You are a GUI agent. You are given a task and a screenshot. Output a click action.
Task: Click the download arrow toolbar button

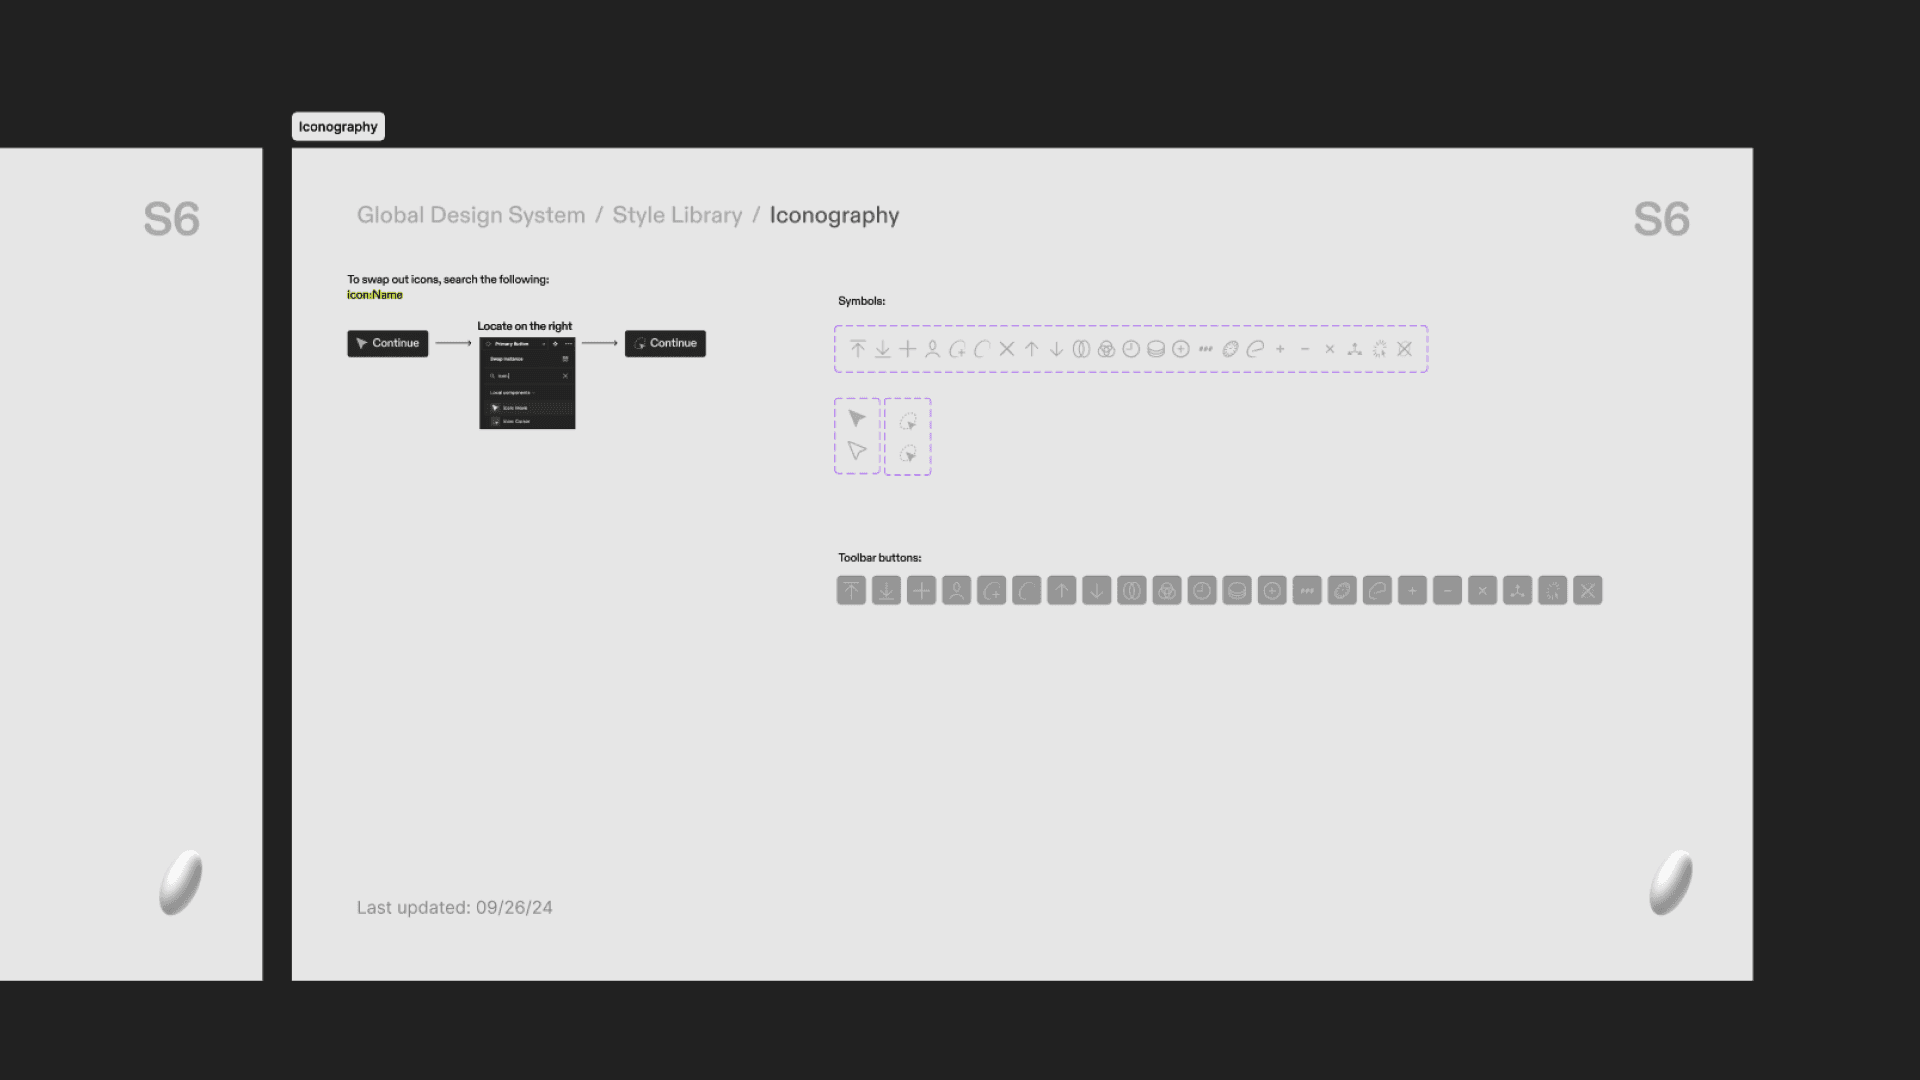pyautogui.click(x=886, y=591)
